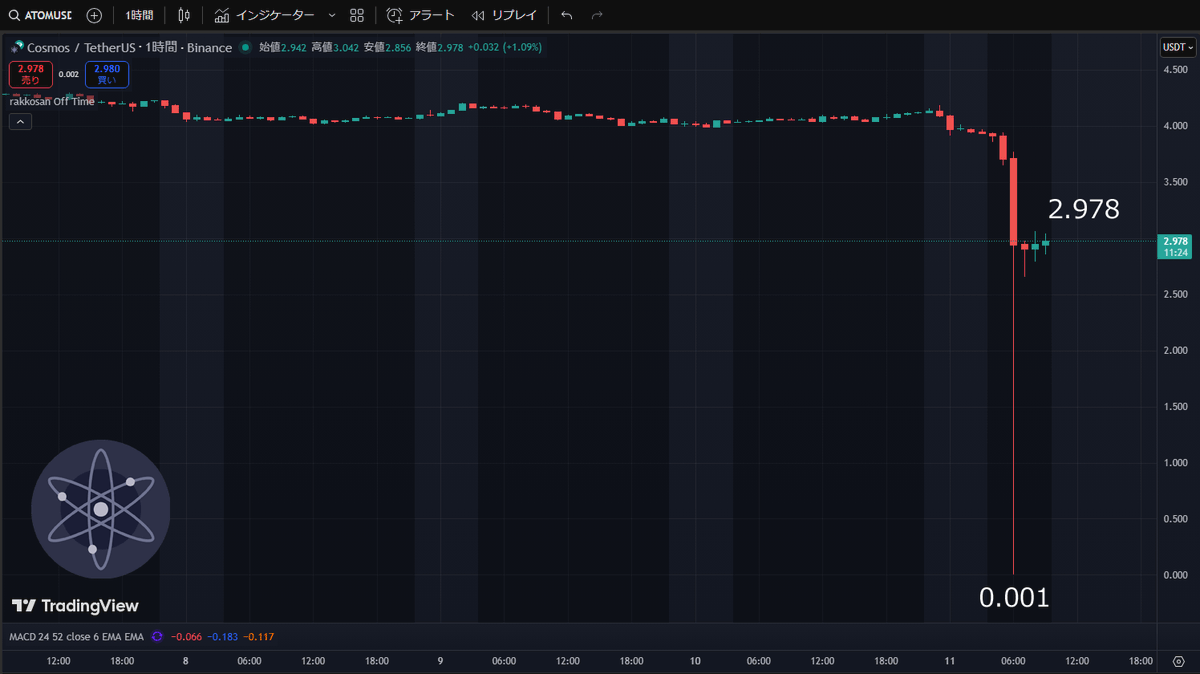Select the candle chart style icon

click(x=184, y=15)
